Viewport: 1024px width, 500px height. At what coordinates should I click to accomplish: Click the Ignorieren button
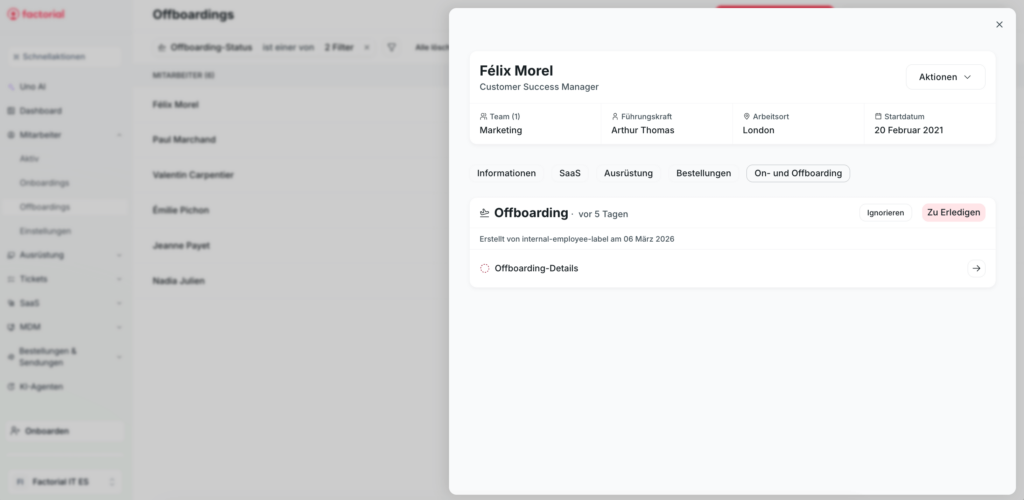(x=885, y=212)
